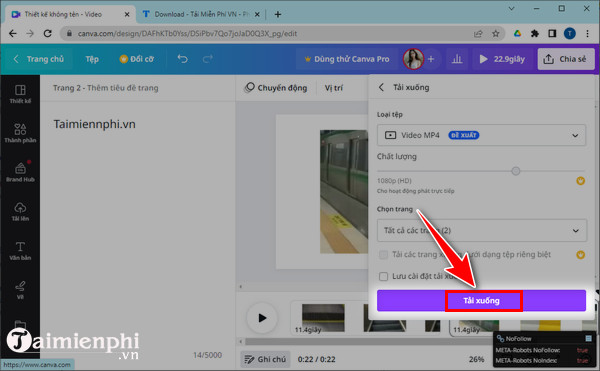This screenshot has height=371, width=600.
Task: Click the Pro crown beside 1080p
Action: click(x=580, y=181)
